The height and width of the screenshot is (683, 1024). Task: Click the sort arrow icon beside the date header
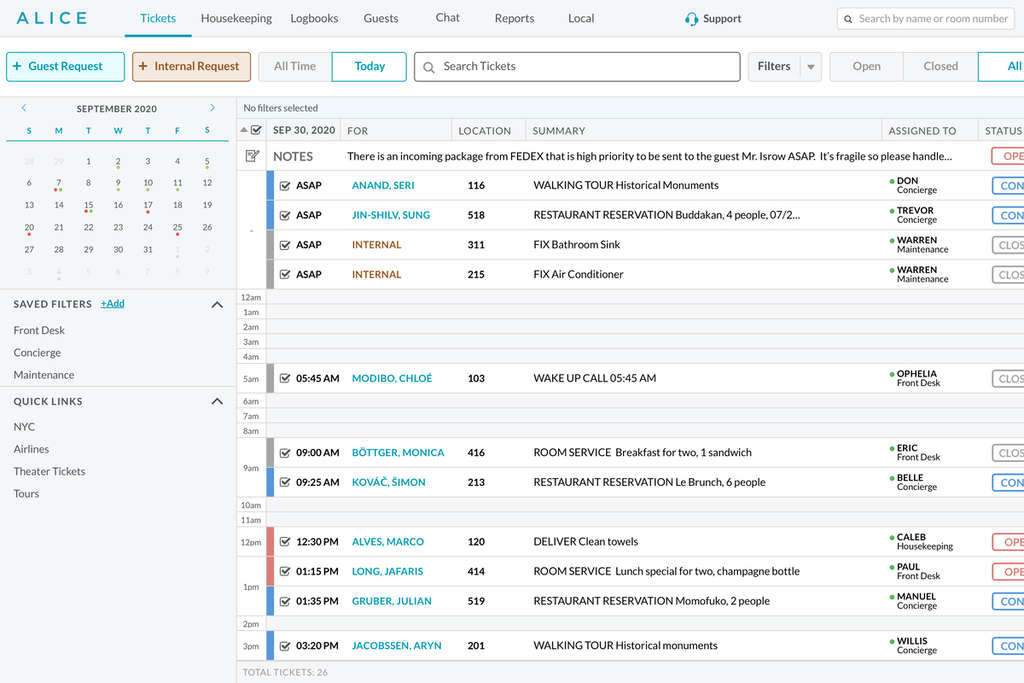click(x=244, y=130)
